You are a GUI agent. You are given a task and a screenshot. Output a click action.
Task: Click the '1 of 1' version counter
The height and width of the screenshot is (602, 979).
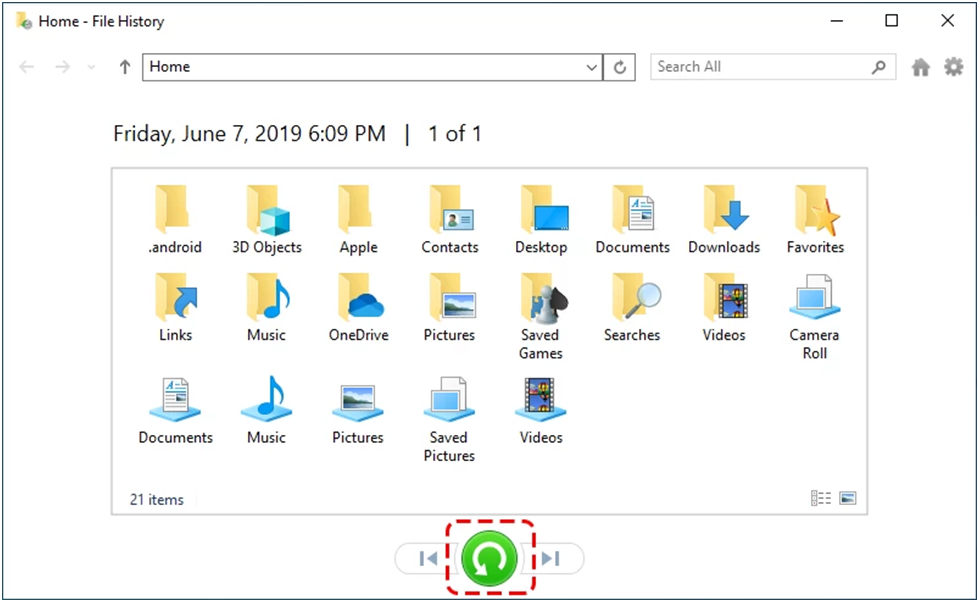[x=455, y=134]
